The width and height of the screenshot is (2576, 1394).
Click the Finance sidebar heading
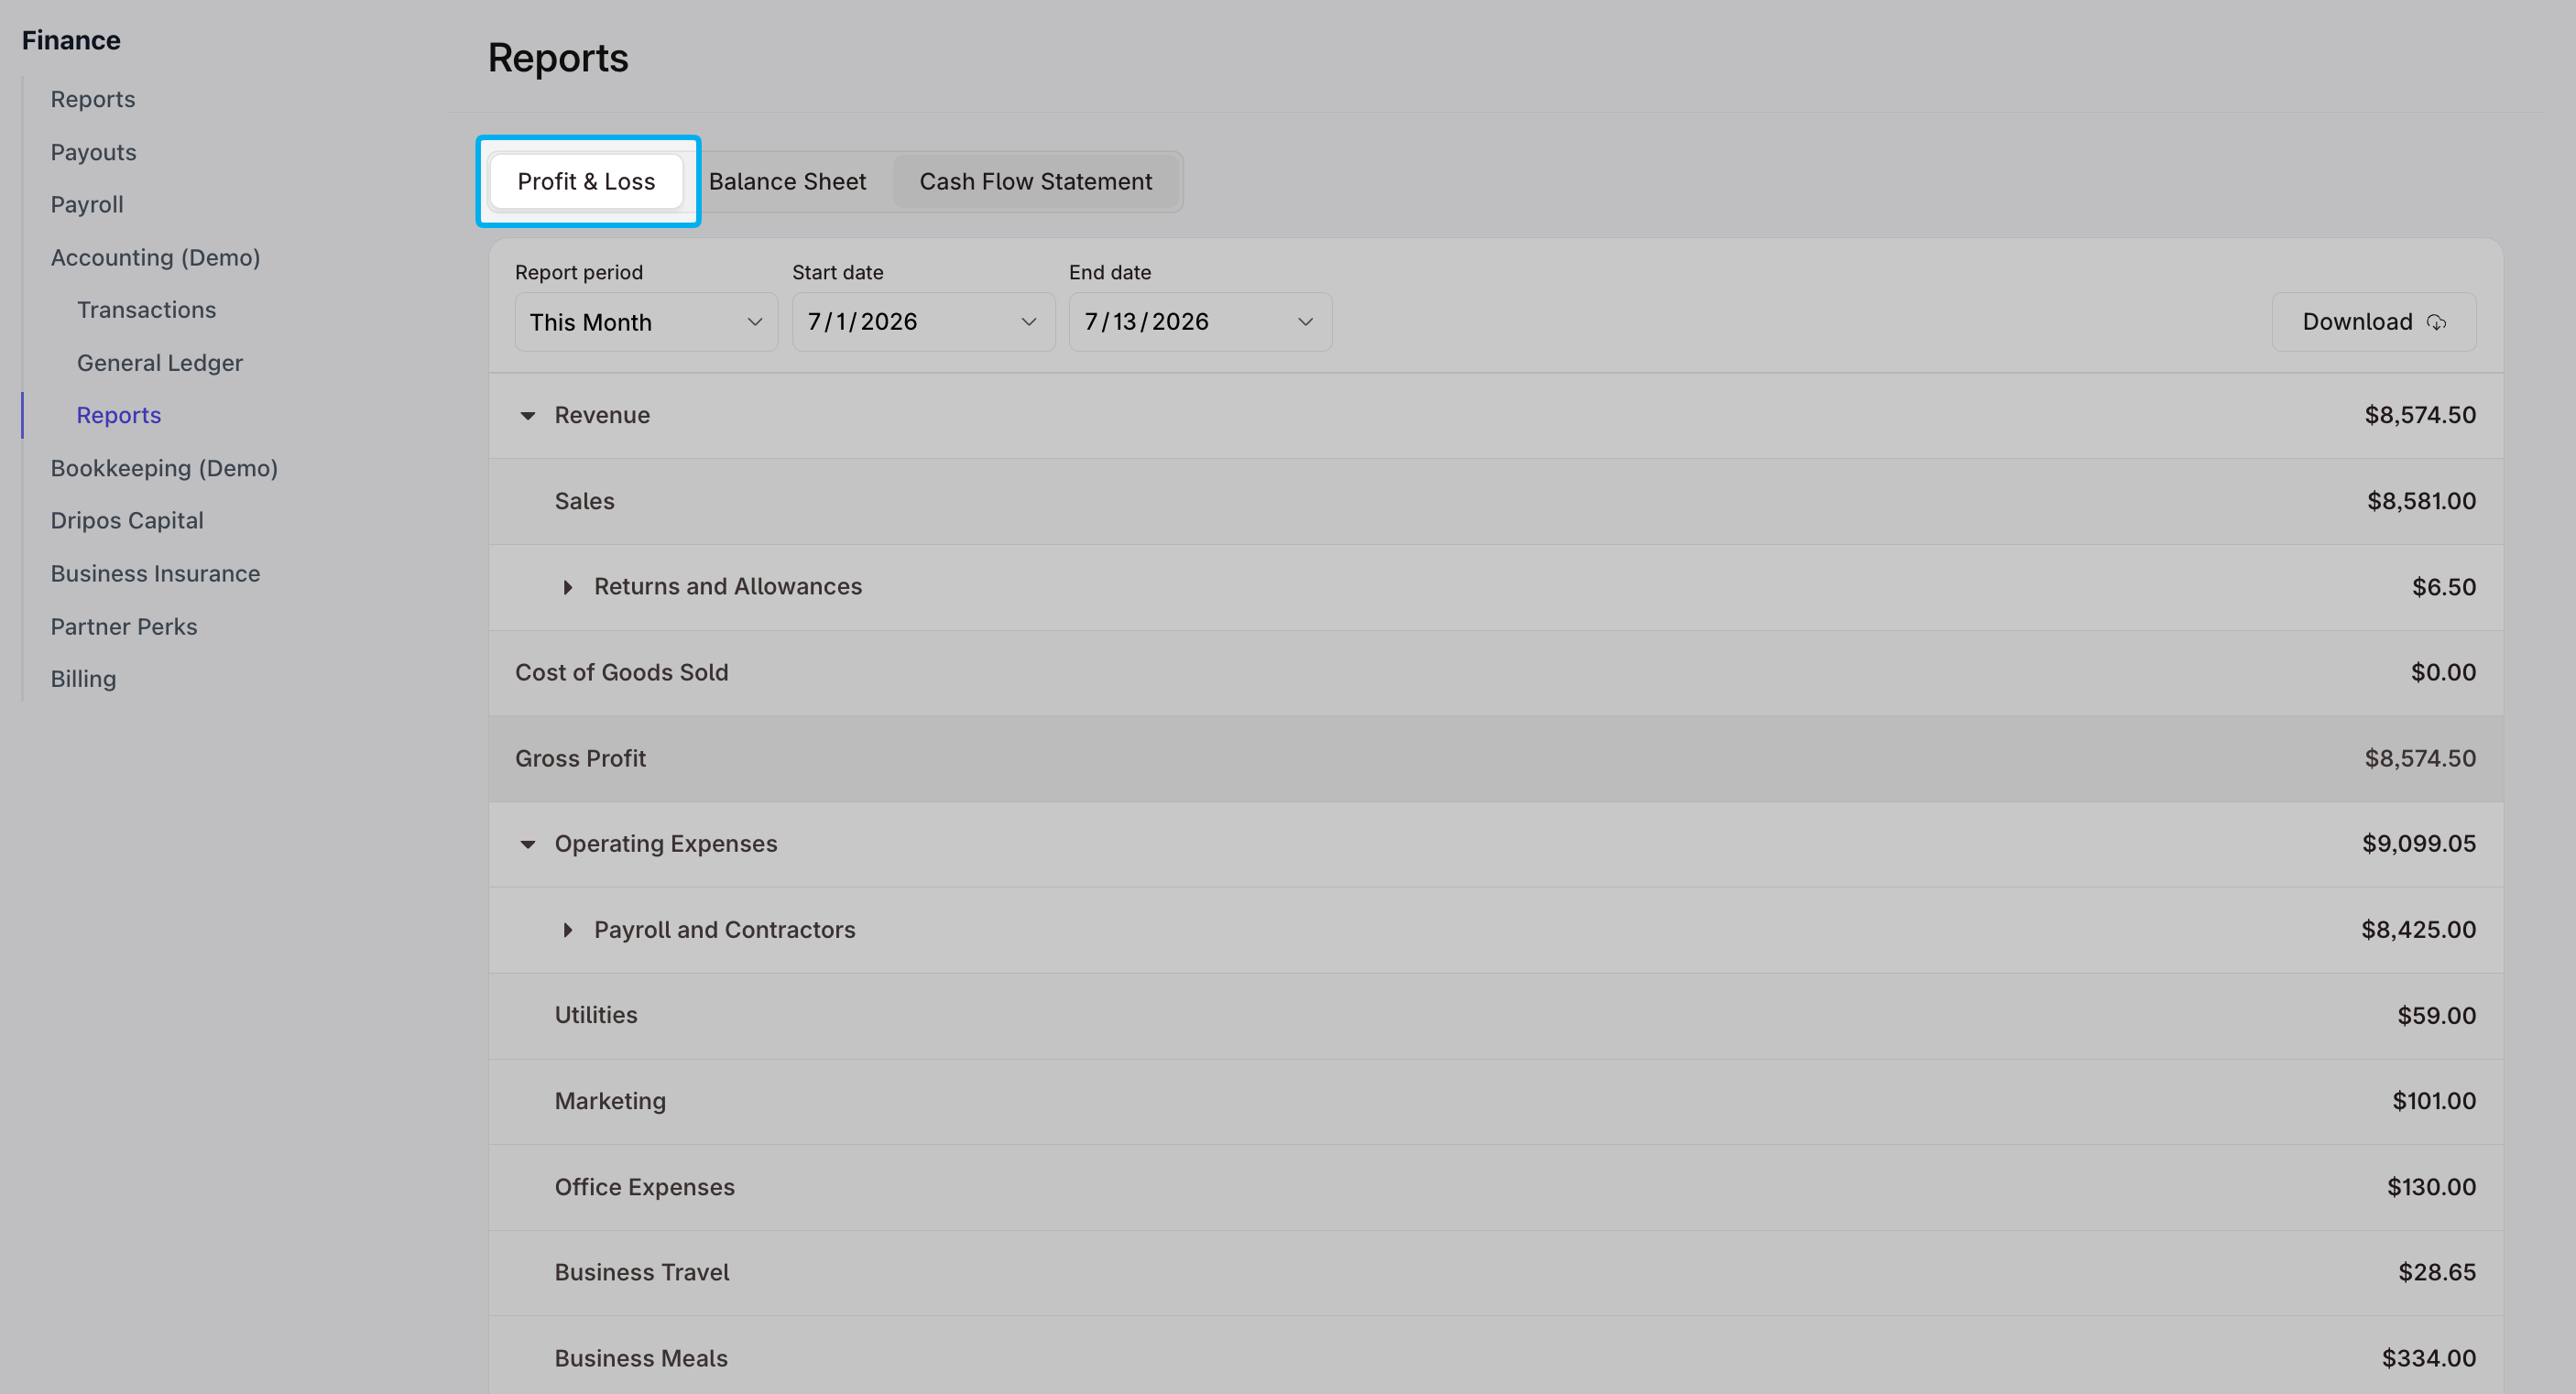click(x=71, y=40)
